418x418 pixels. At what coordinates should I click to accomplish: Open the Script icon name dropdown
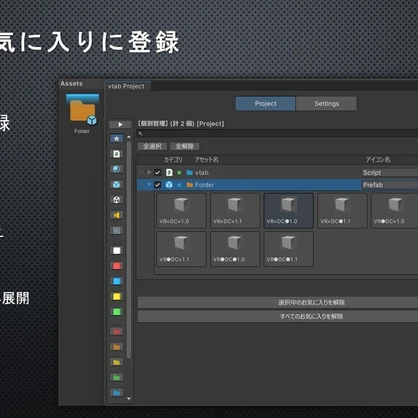pyautogui.click(x=390, y=172)
